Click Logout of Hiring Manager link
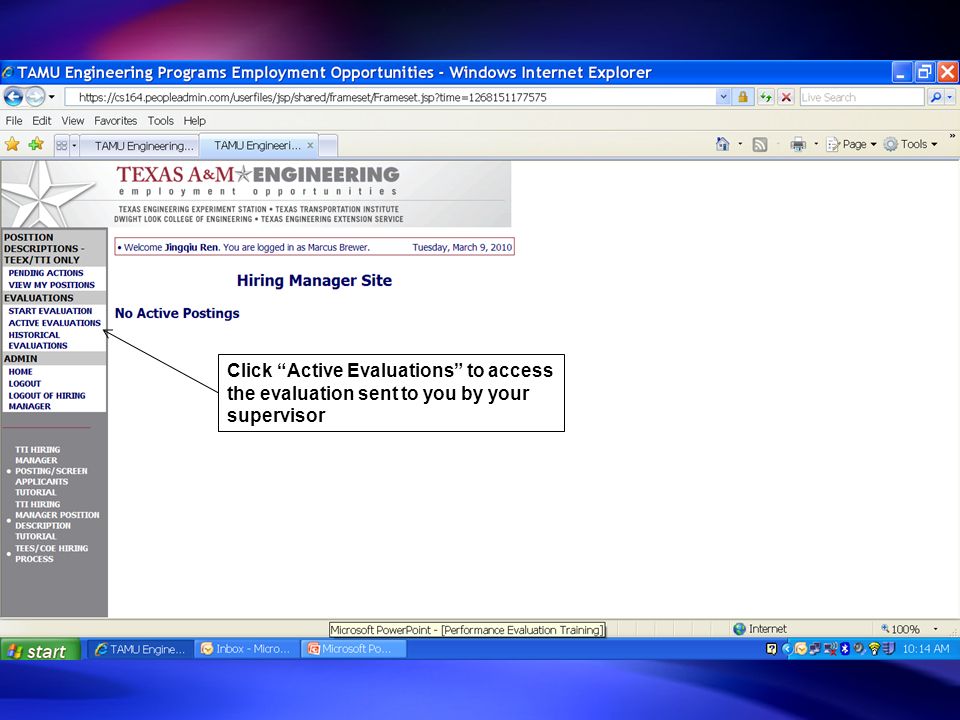Screen dimensions: 960x720 (47, 401)
